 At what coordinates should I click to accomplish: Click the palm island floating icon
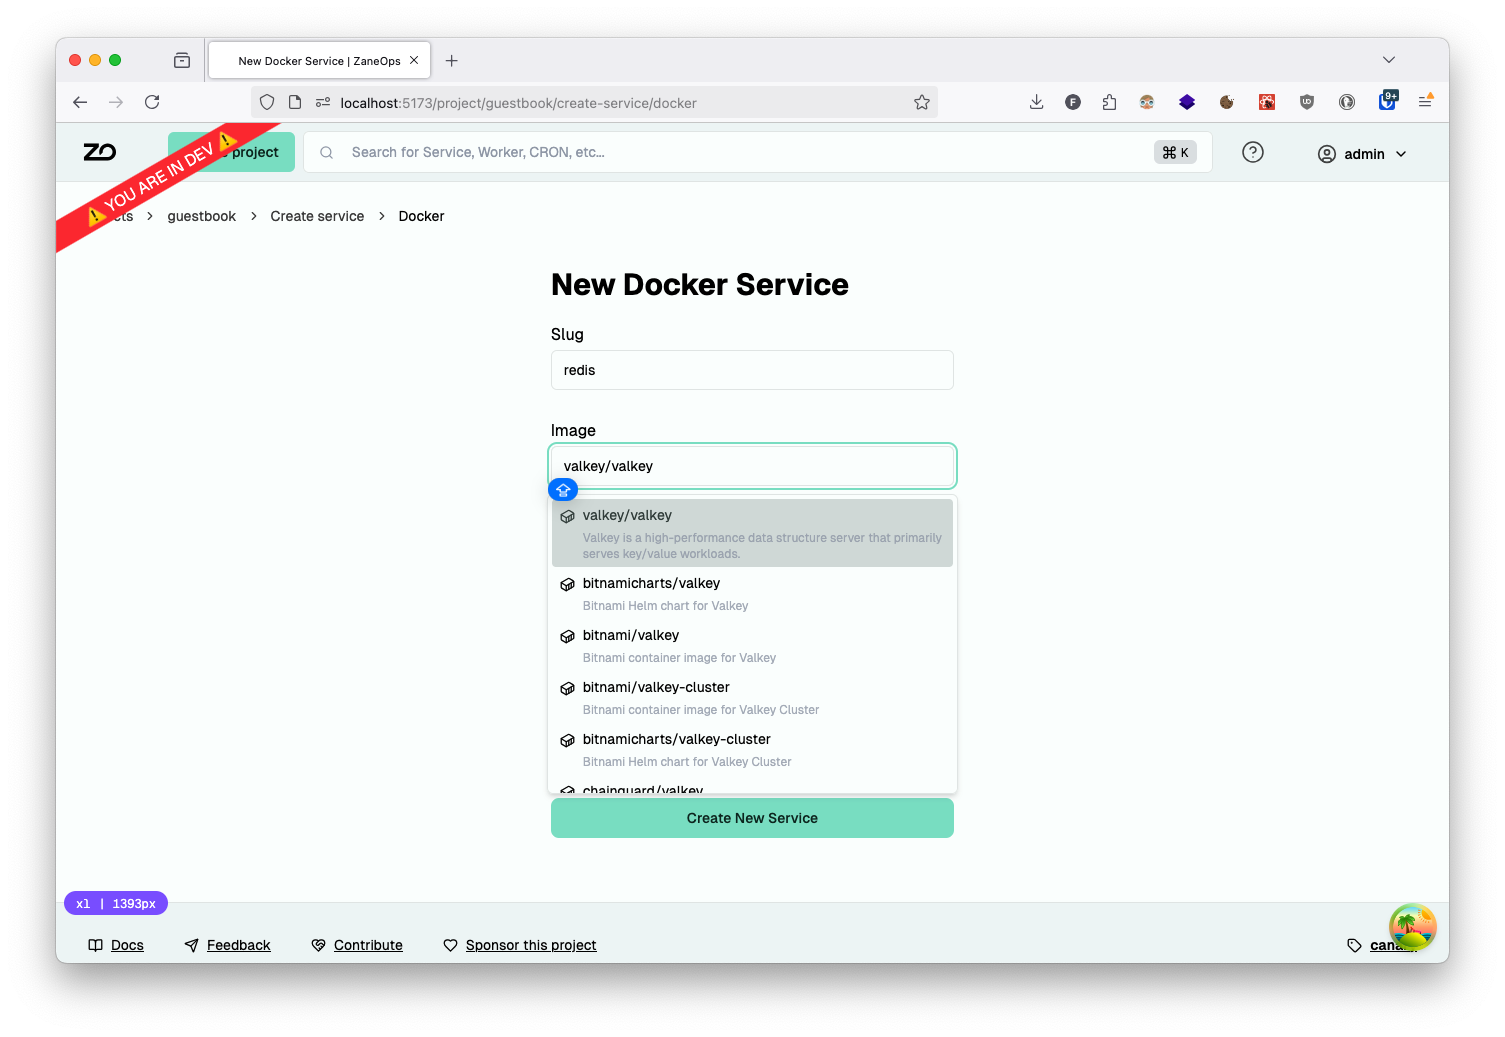click(1413, 927)
